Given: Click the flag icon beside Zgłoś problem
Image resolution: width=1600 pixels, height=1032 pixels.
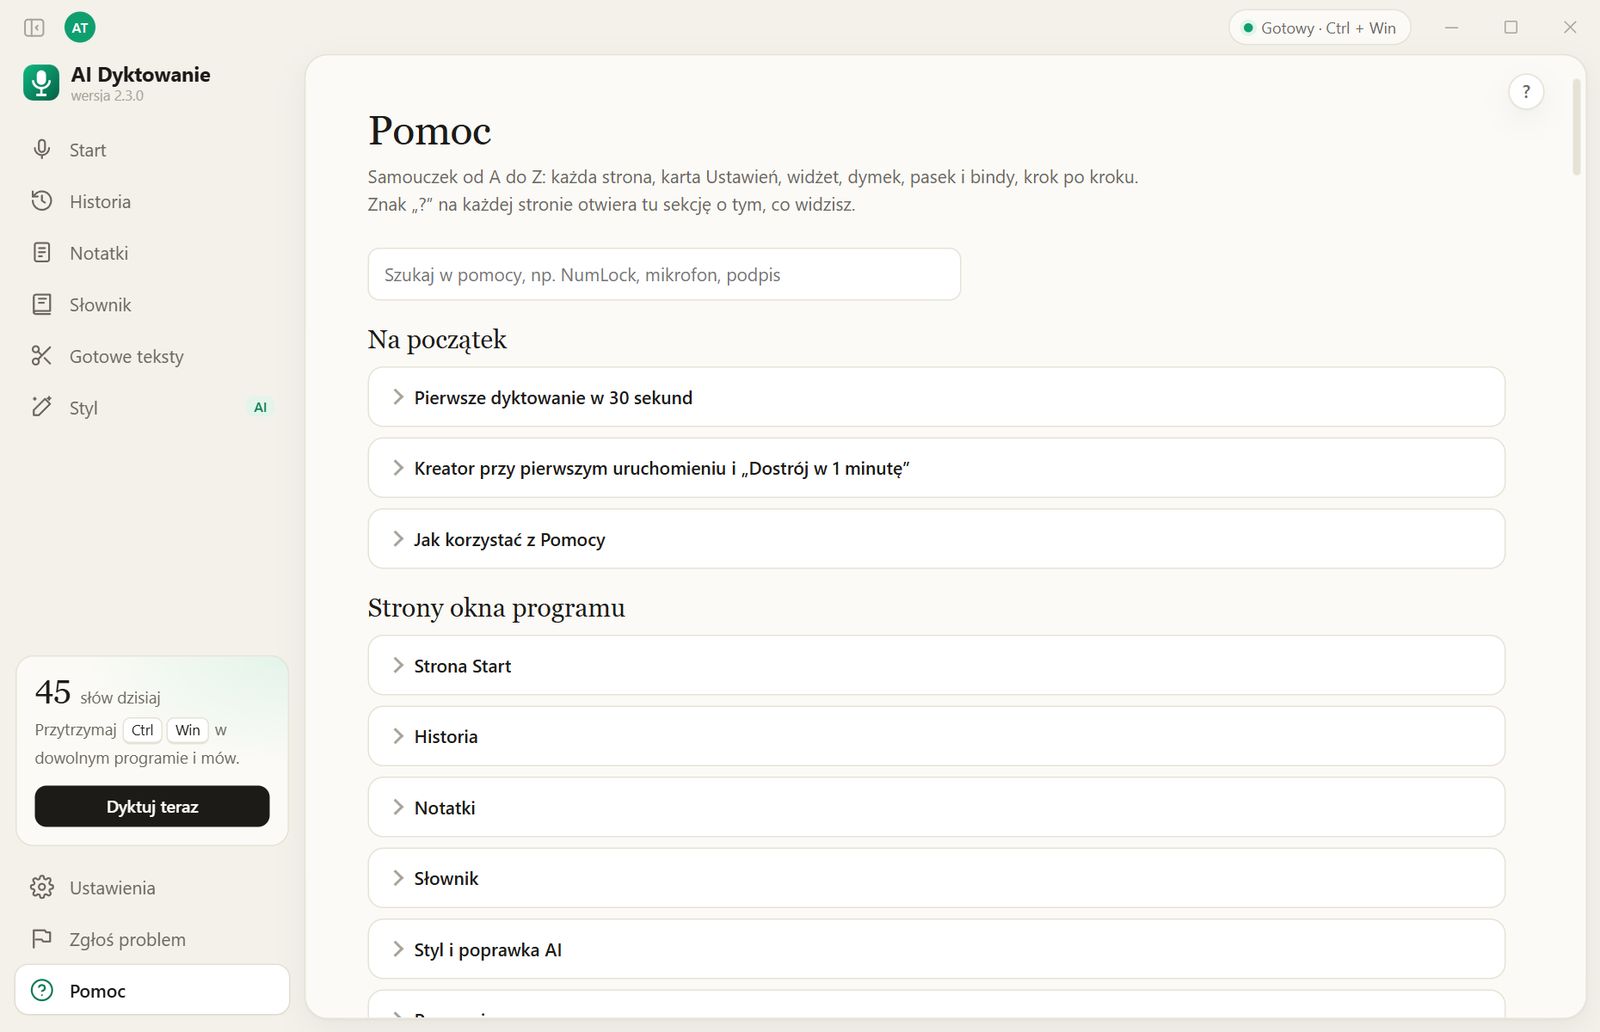Looking at the screenshot, I should pyautogui.click(x=42, y=939).
